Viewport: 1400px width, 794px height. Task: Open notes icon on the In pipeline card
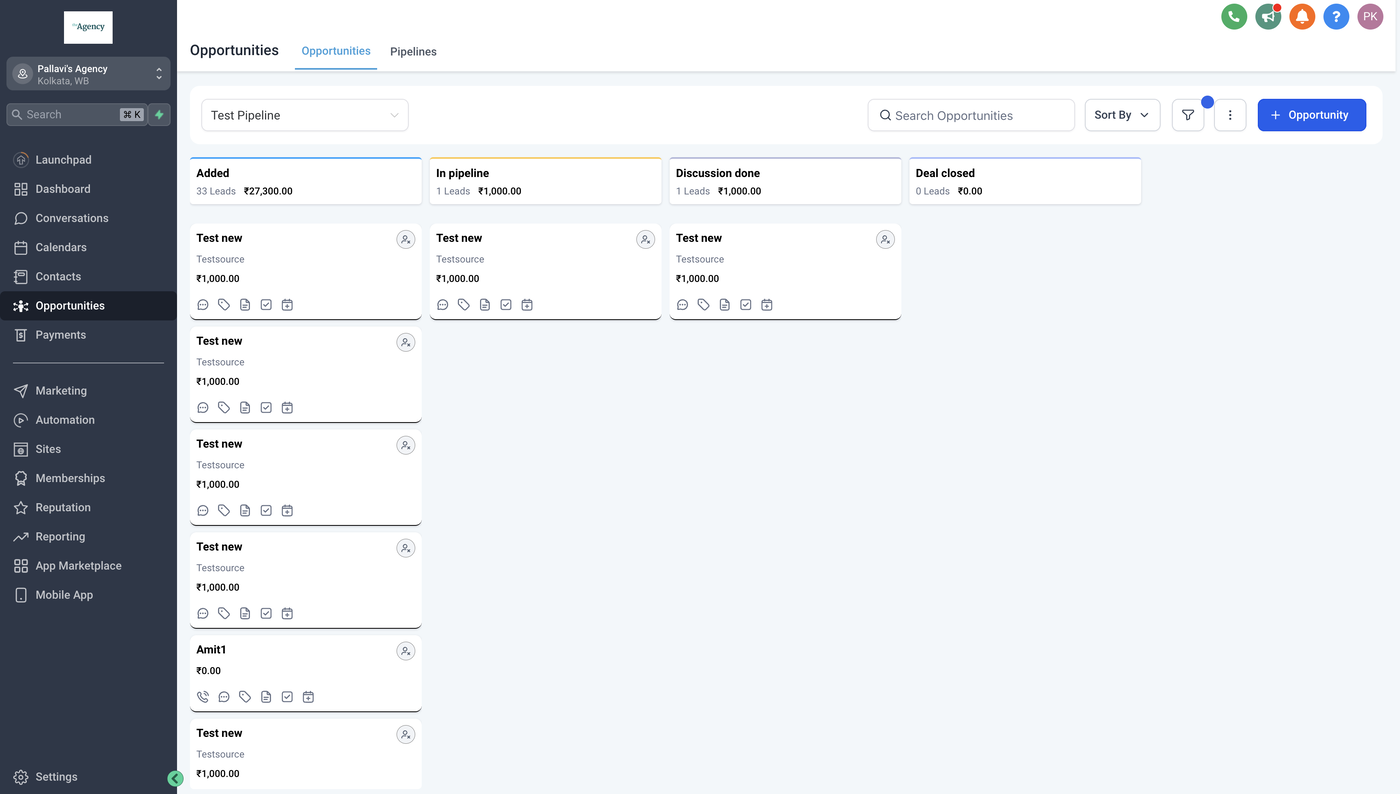click(x=485, y=305)
